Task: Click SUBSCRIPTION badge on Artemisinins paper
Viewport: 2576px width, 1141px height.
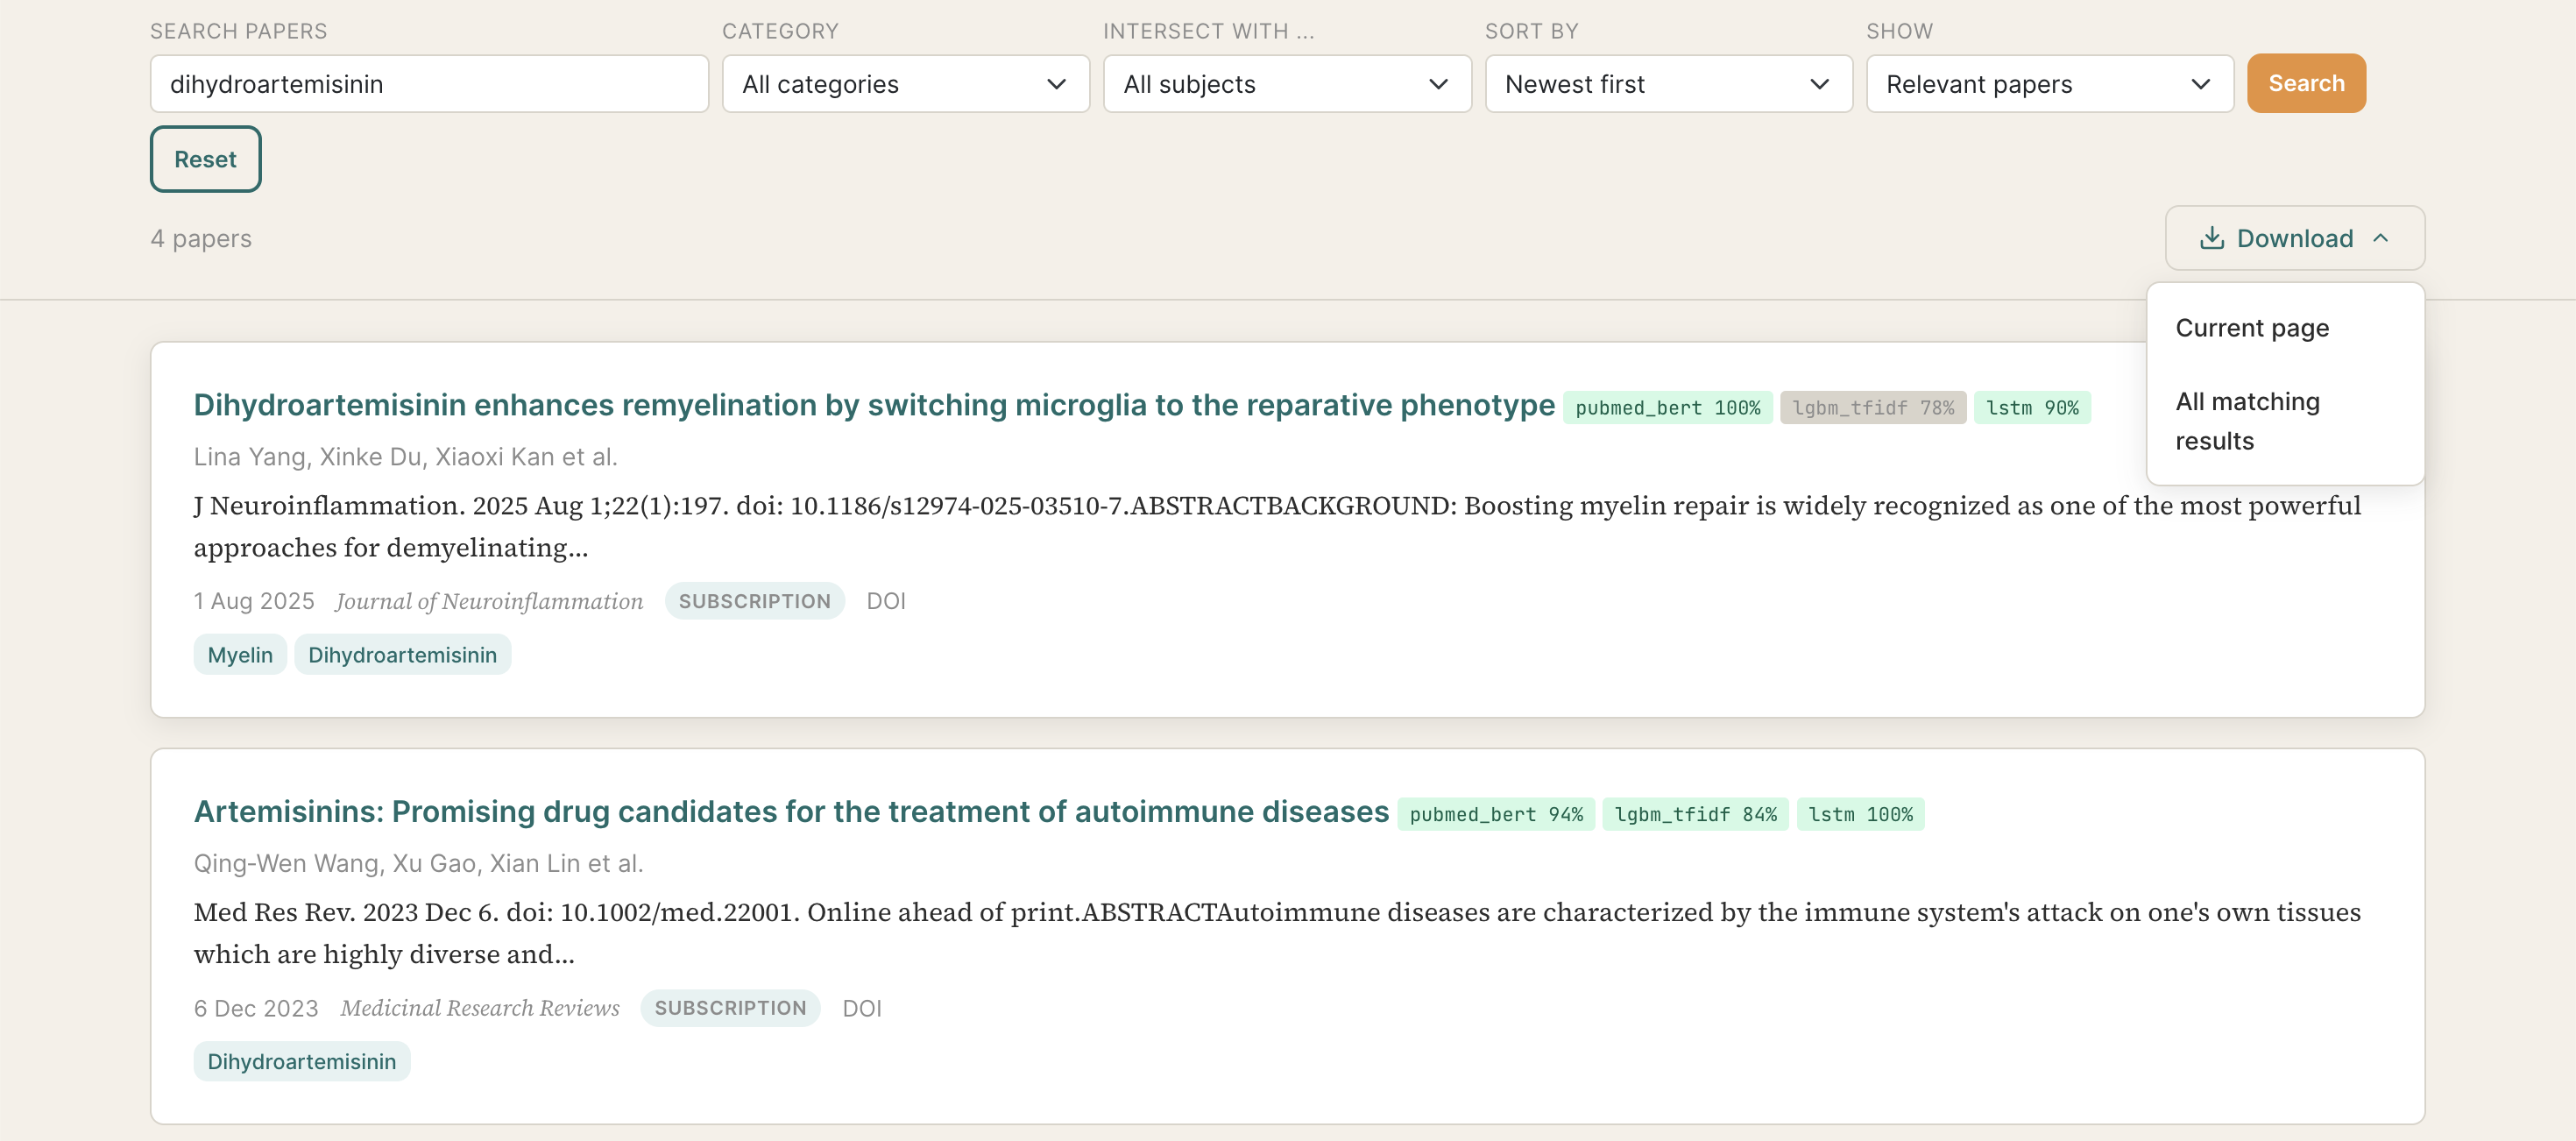Action: point(730,1008)
